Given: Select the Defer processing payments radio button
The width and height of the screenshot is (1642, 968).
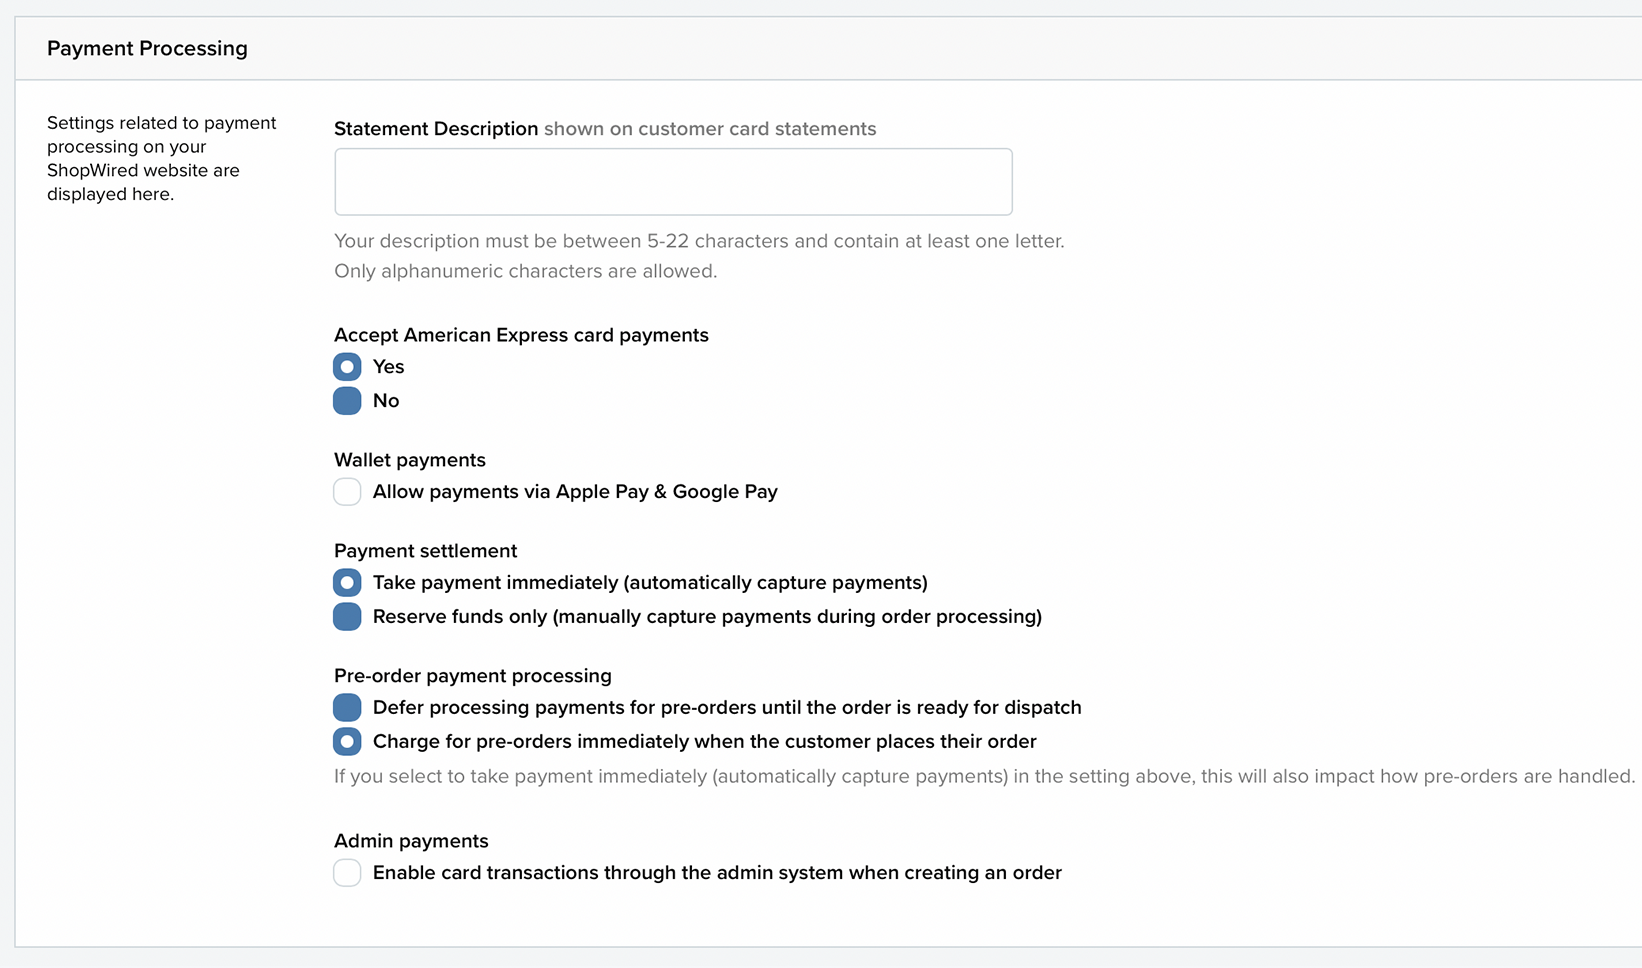Looking at the screenshot, I should click(x=347, y=708).
